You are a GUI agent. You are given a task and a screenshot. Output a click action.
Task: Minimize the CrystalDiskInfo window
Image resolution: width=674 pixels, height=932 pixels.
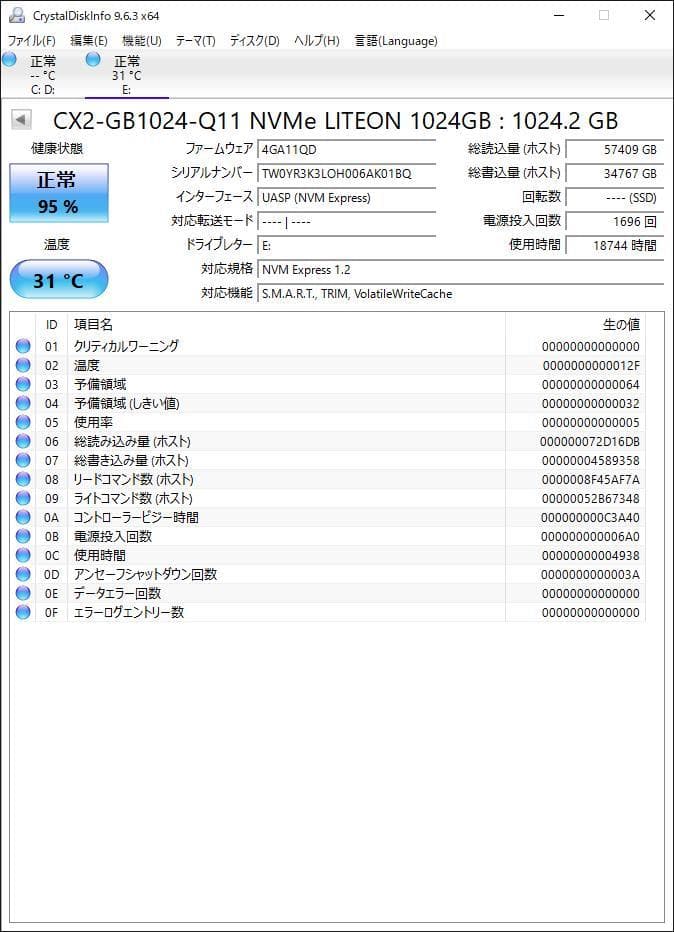[559, 15]
